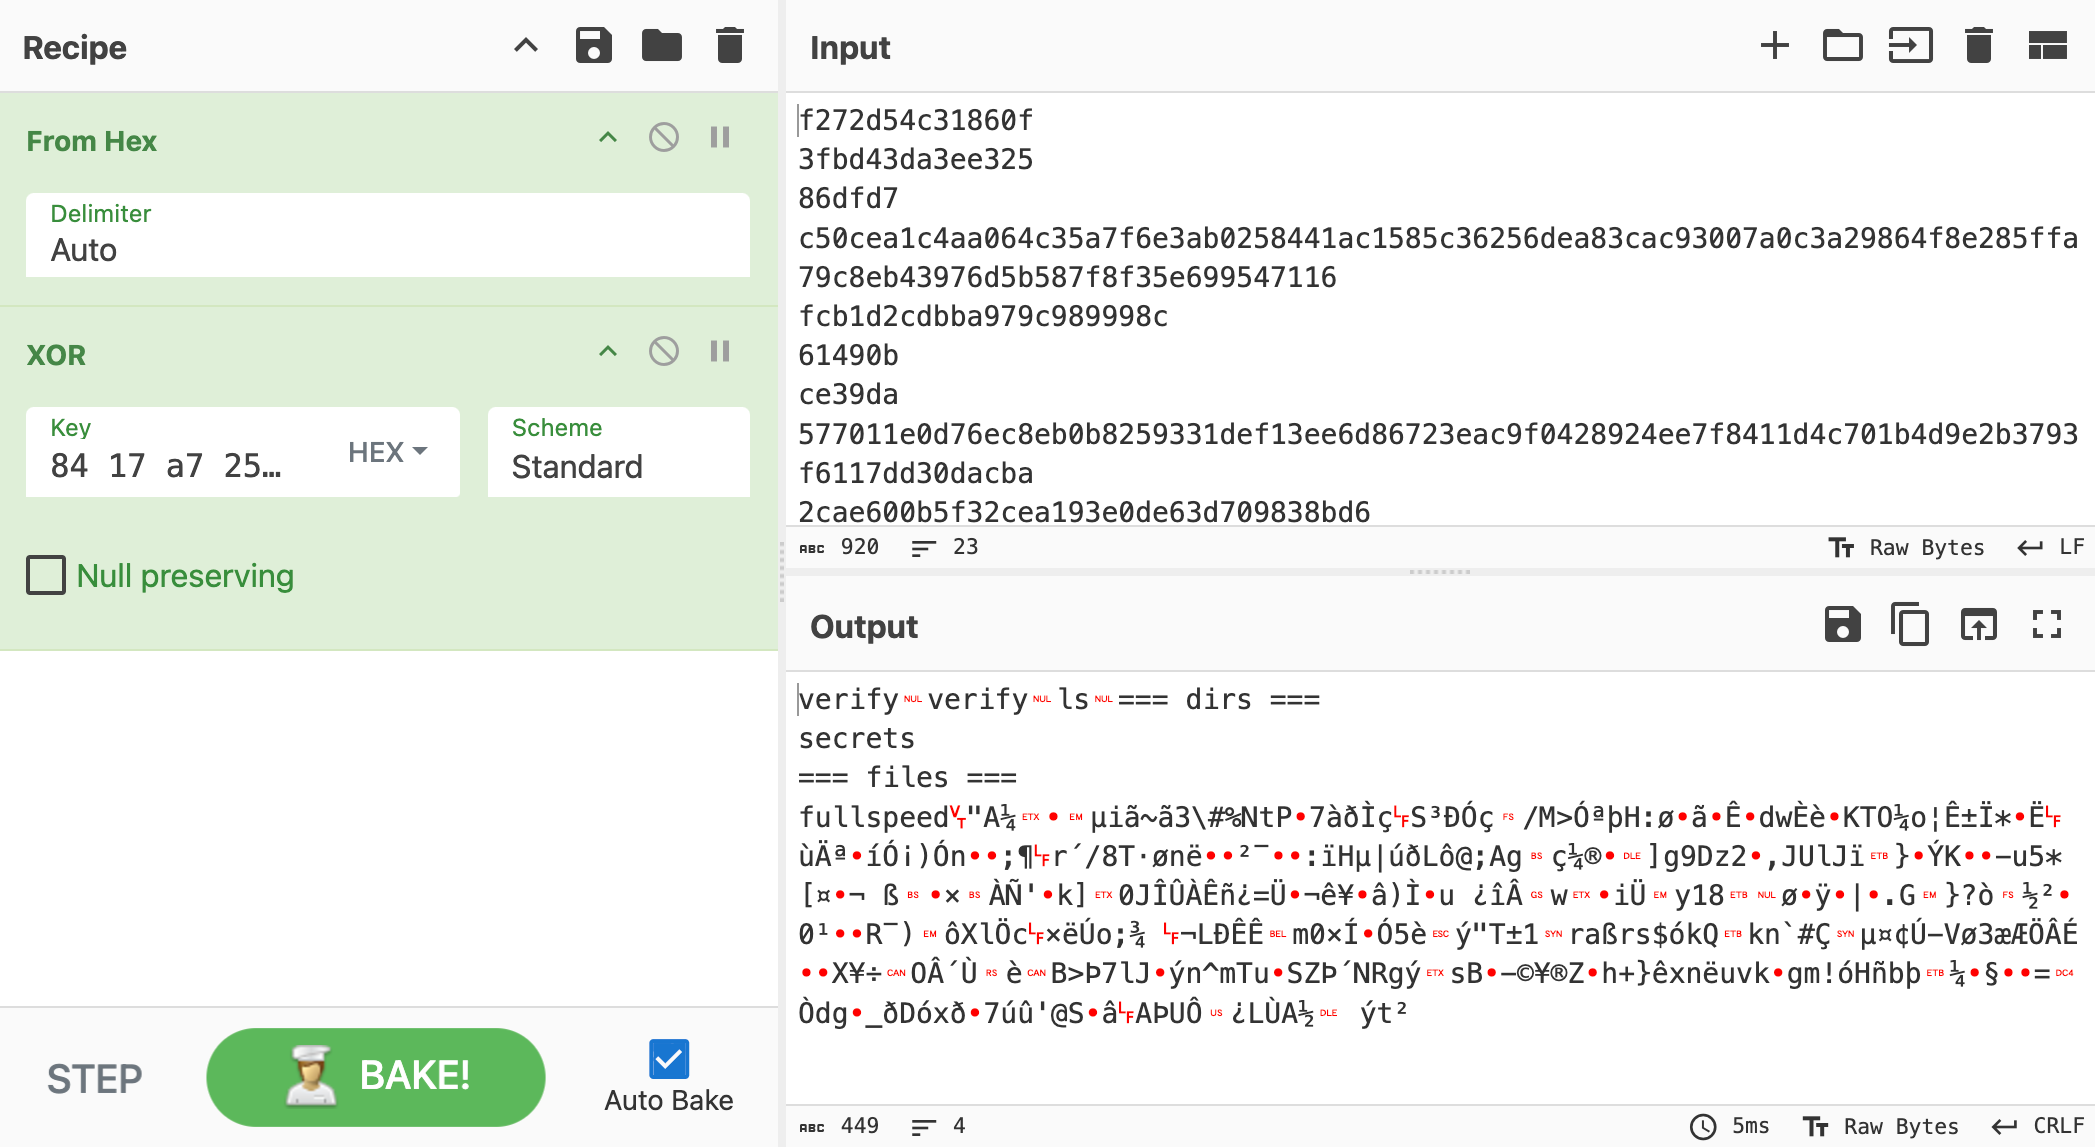Maximise the output pane
The height and width of the screenshot is (1147, 2095).
click(2046, 625)
